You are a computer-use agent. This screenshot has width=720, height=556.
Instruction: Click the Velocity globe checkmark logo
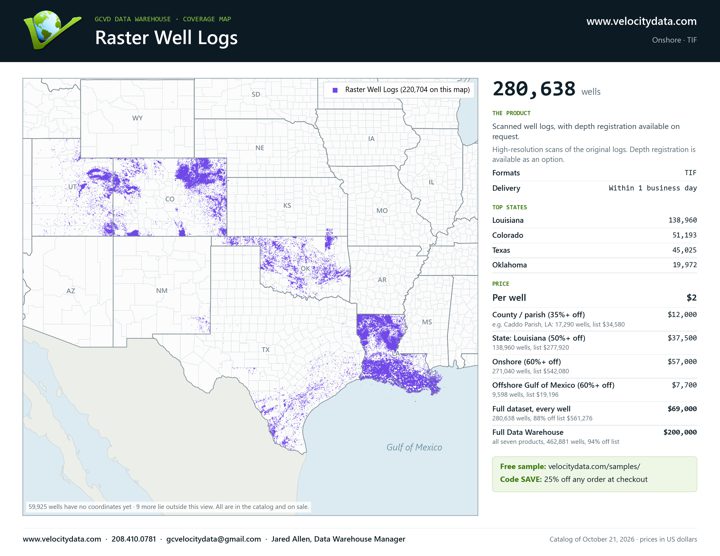pyautogui.click(x=52, y=29)
